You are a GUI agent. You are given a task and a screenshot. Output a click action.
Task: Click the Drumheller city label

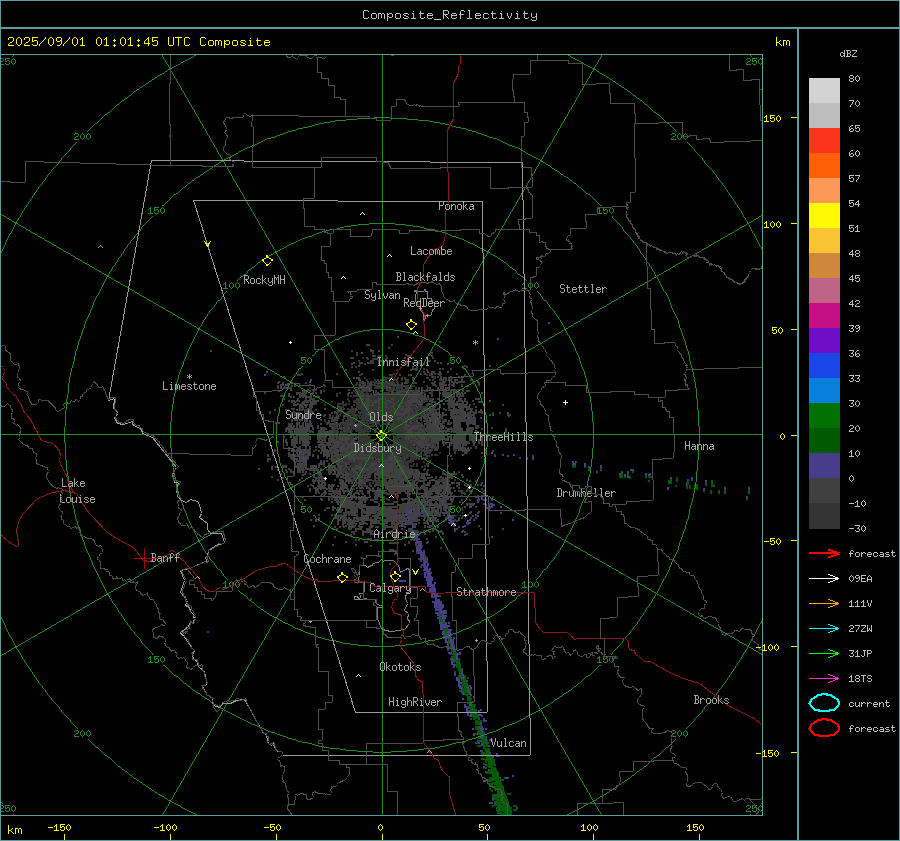[586, 493]
